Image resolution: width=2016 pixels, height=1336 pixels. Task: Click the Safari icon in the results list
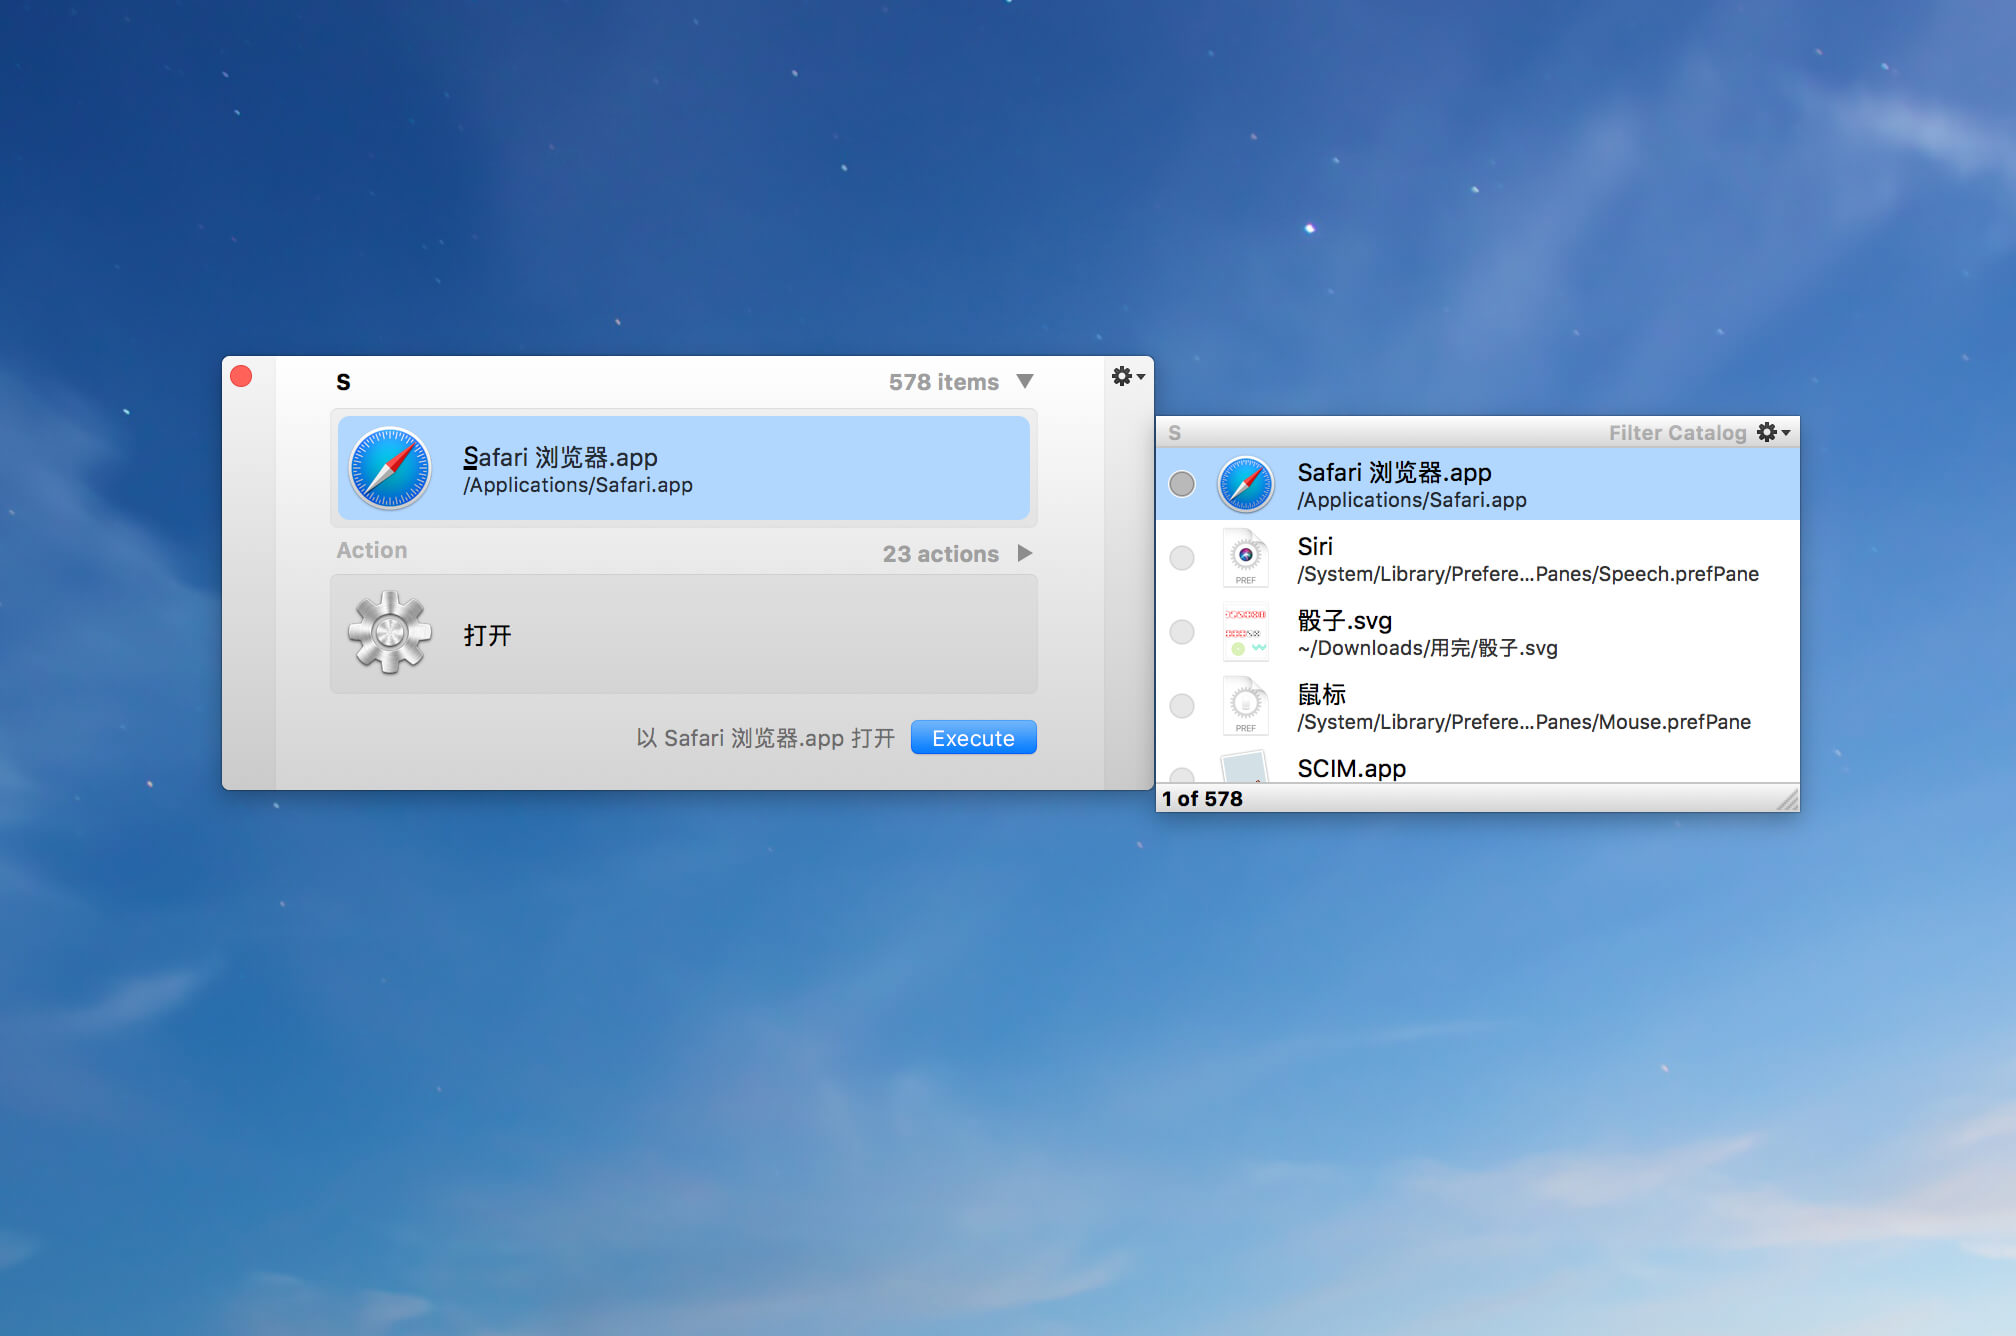click(x=1245, y=484)
